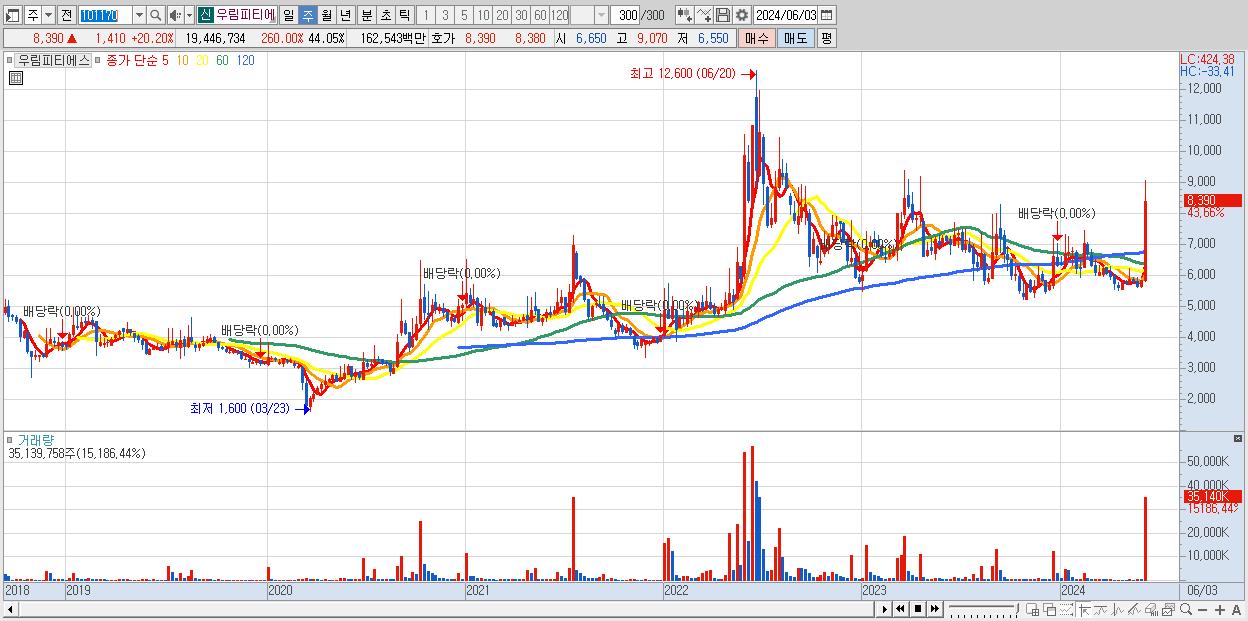This screenshot has width=1248, height=621.
Task: Select daily 일 chart period
Action: click(x=288, y=15)
